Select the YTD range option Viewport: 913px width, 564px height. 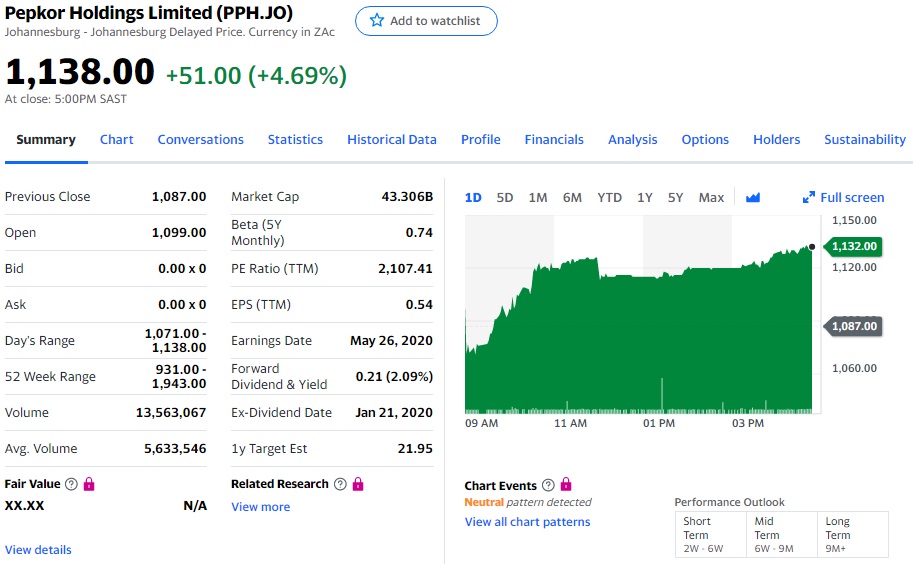609,197
